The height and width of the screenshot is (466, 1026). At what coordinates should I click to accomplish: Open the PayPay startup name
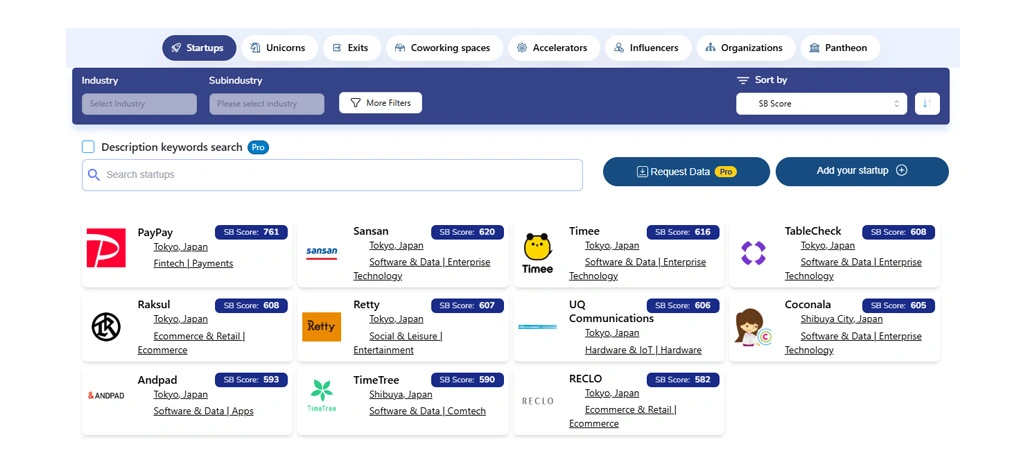(x=155, y=232)
